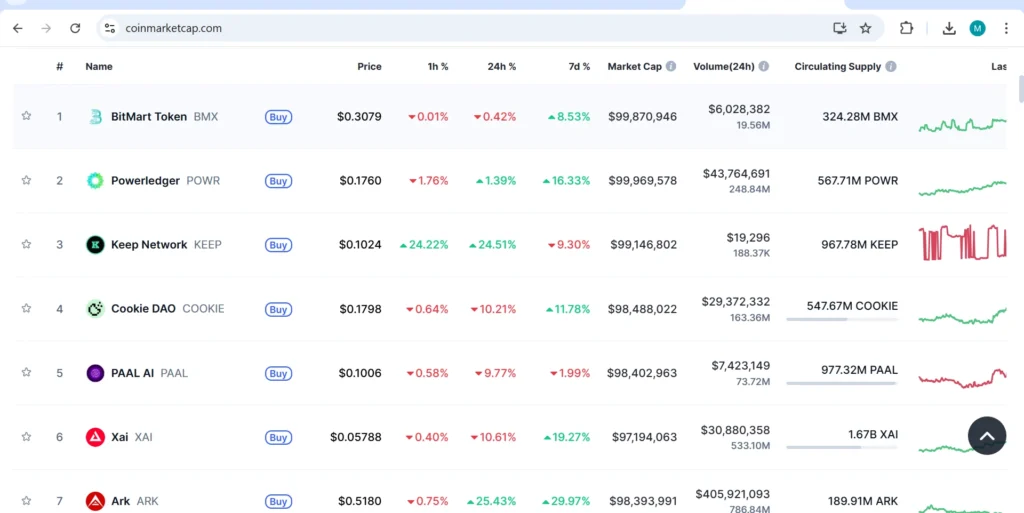Add Keep Network to watchlist star
This screenshot has width=1024, height=513.
(26, 243)
